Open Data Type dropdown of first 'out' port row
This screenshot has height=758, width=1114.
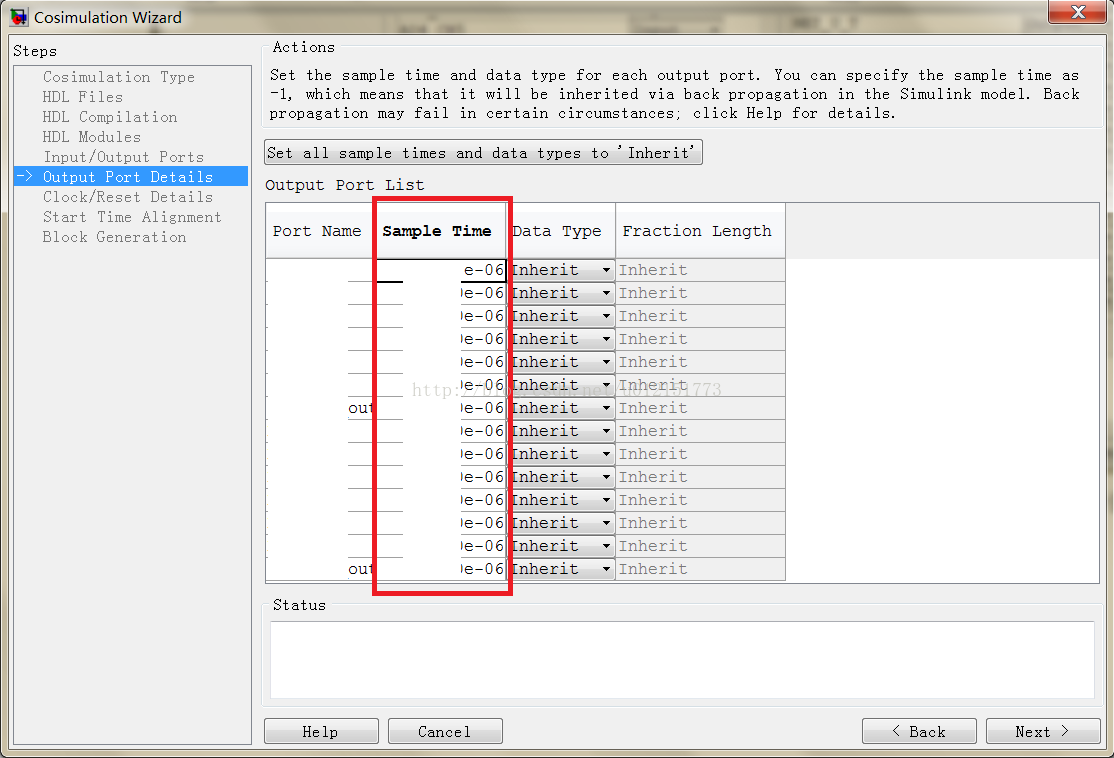click(561, 408)
